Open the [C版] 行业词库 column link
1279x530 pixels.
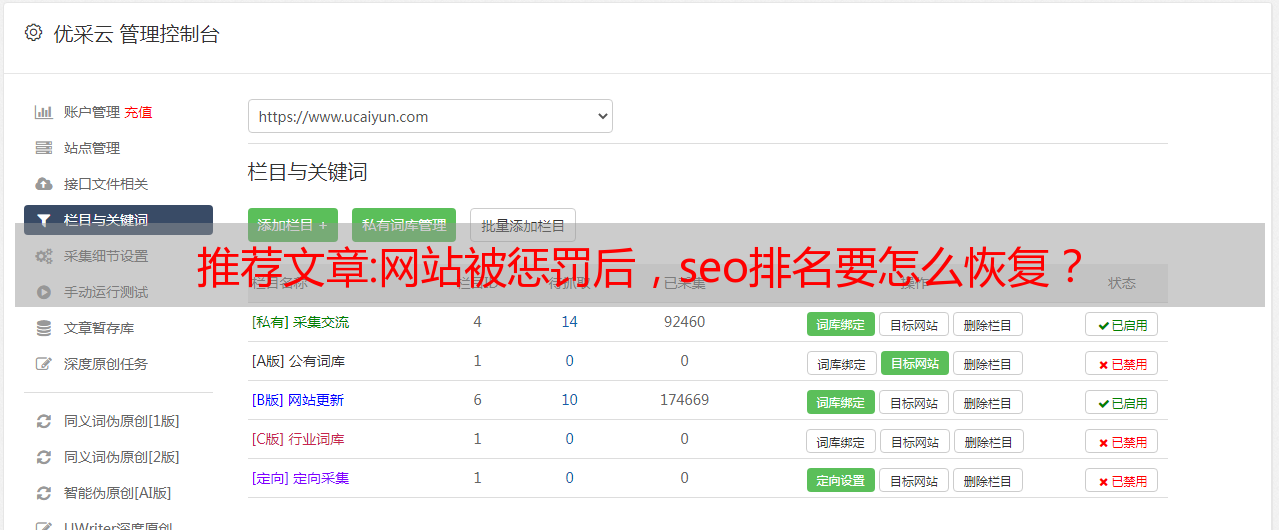[x=298, y=439]
